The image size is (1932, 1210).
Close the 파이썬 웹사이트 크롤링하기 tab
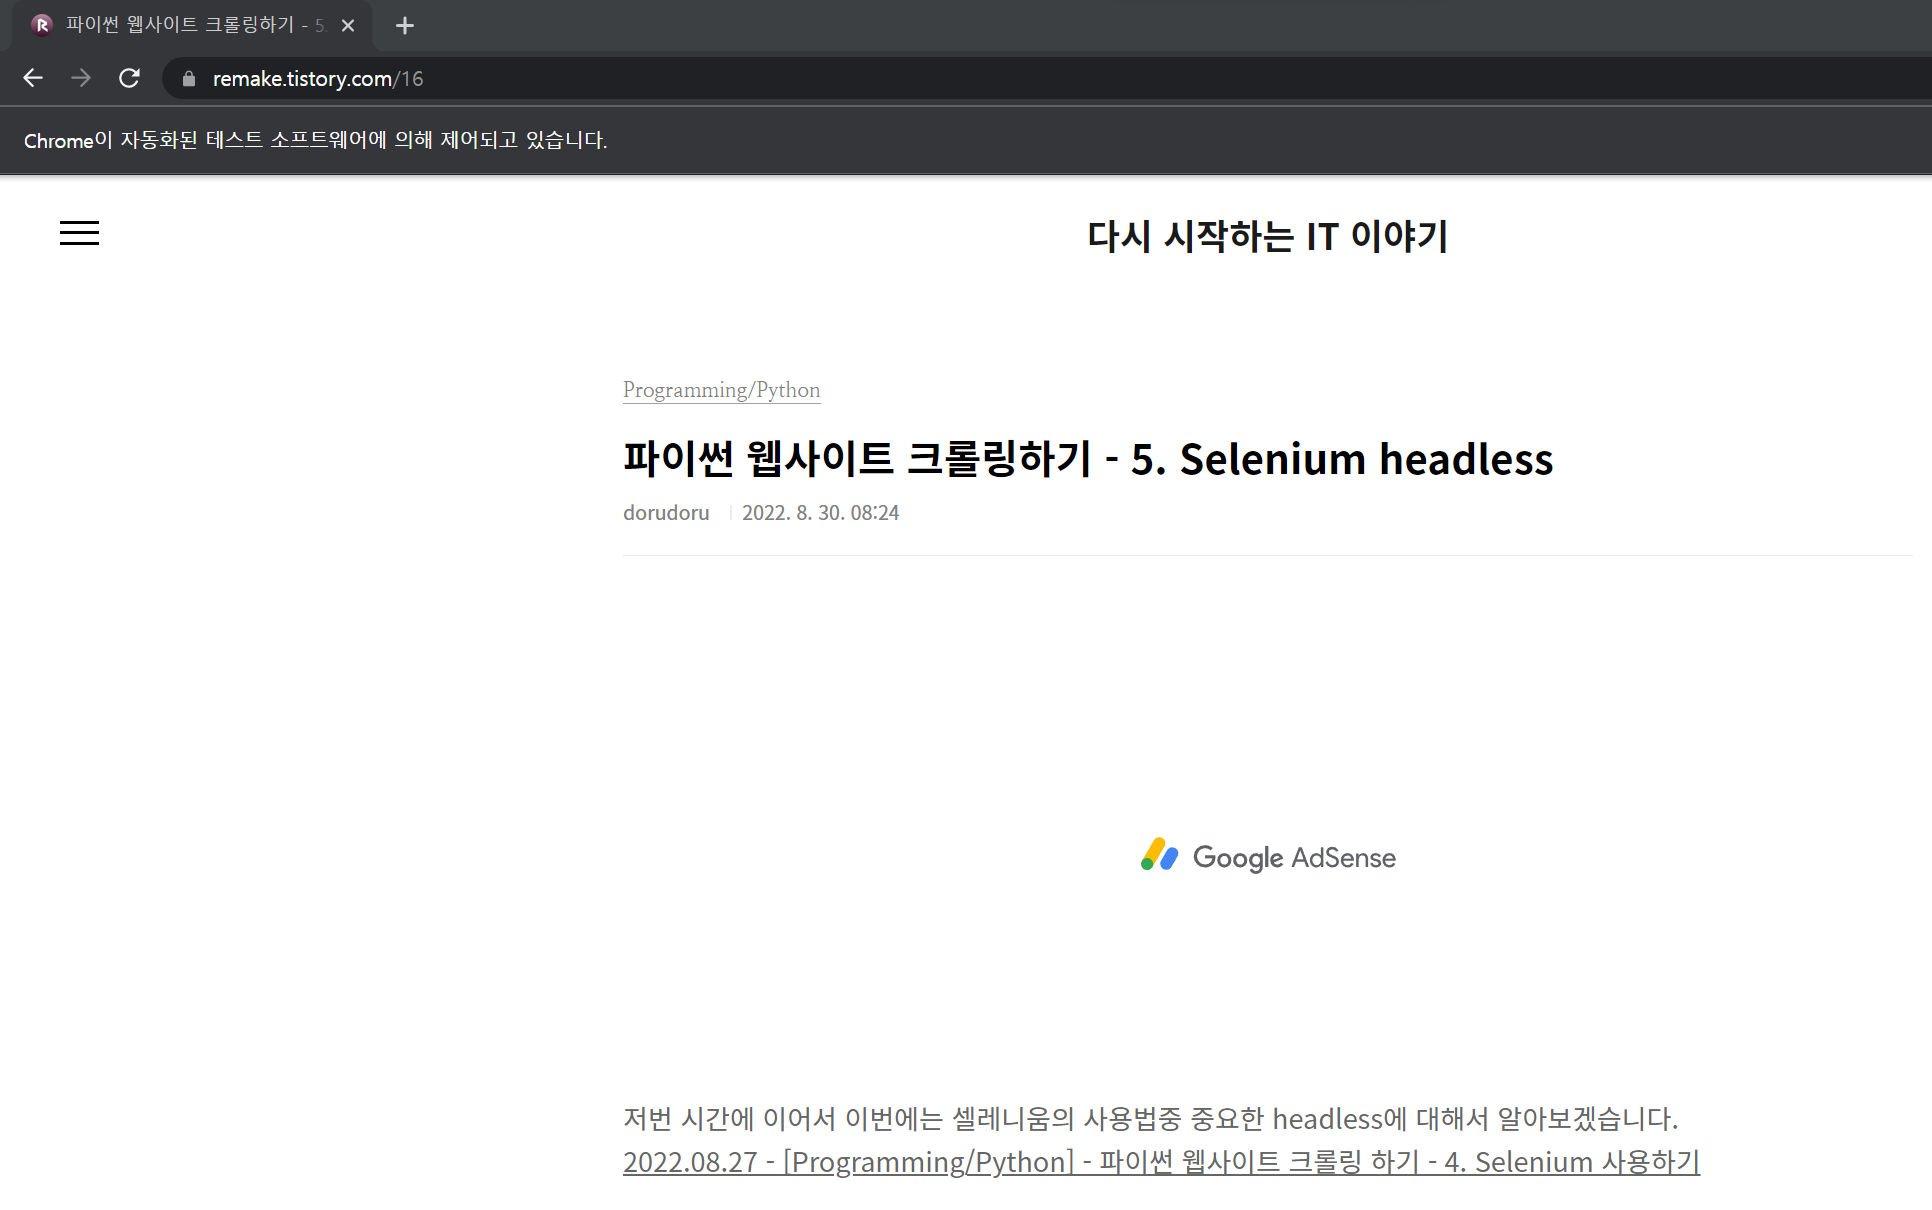tap(348, 26)
